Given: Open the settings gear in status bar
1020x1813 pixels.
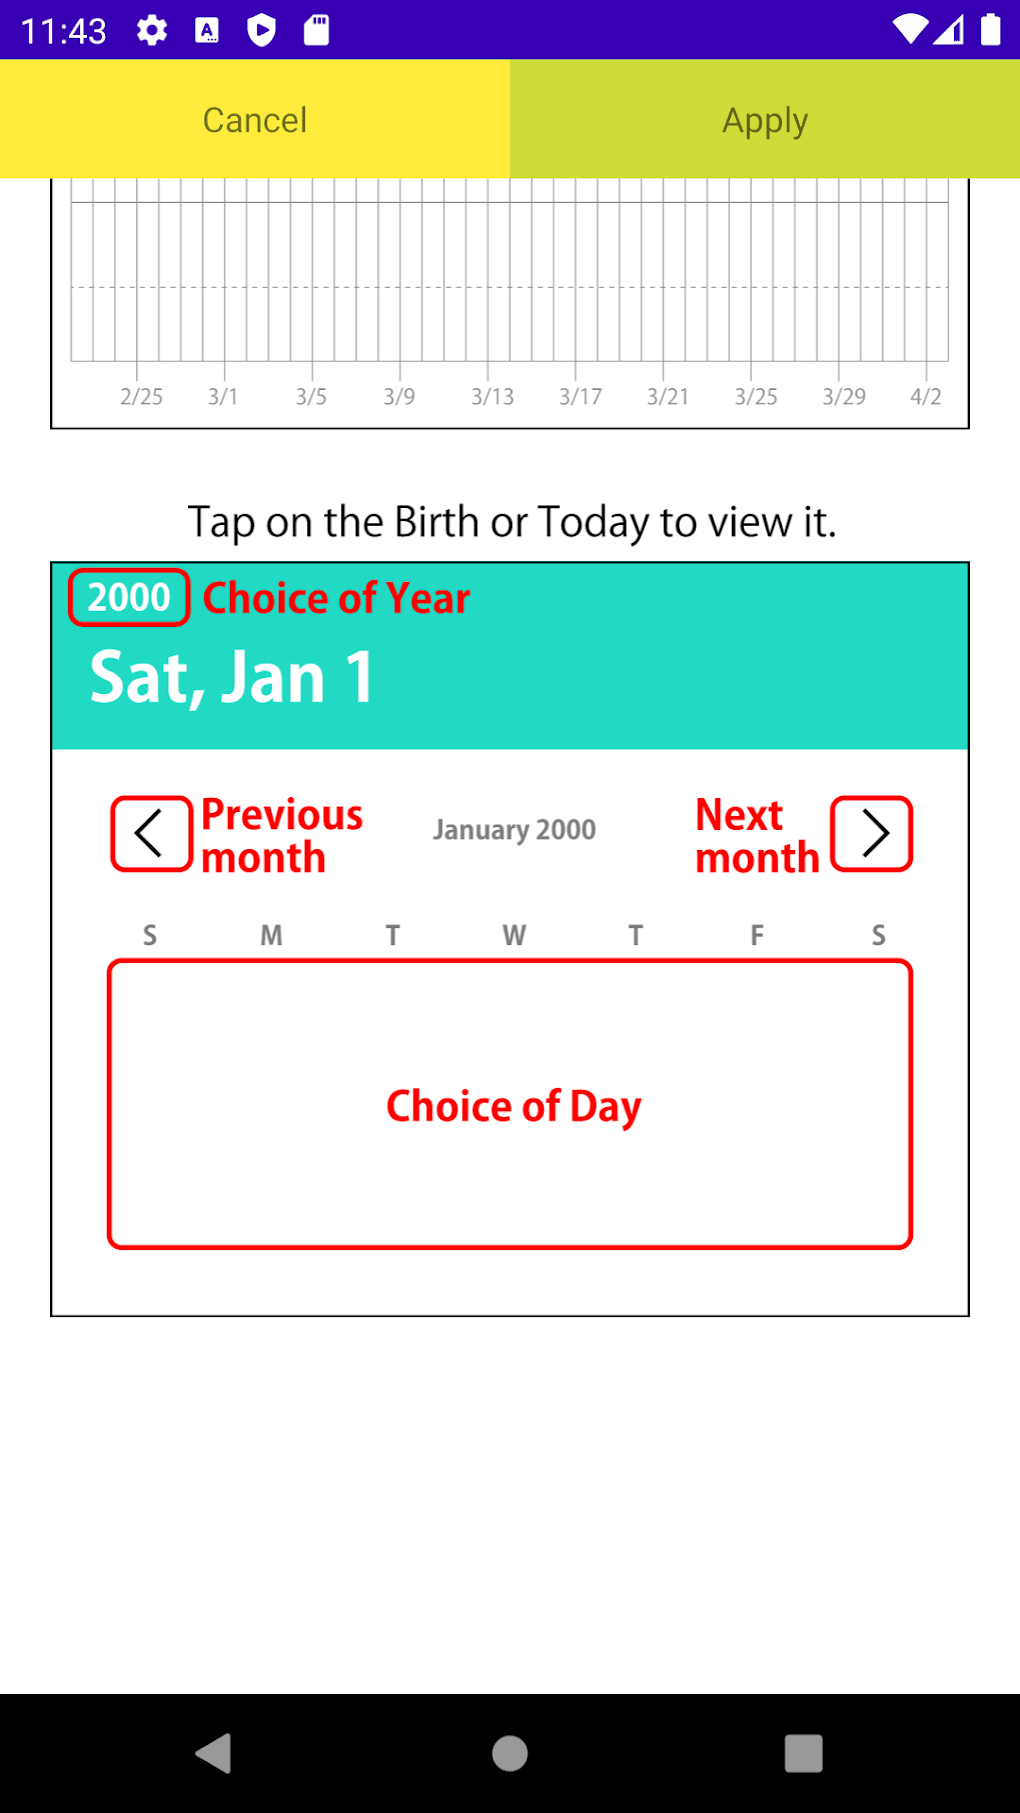Looking at the screenshot, I should (x=152, y=30).
